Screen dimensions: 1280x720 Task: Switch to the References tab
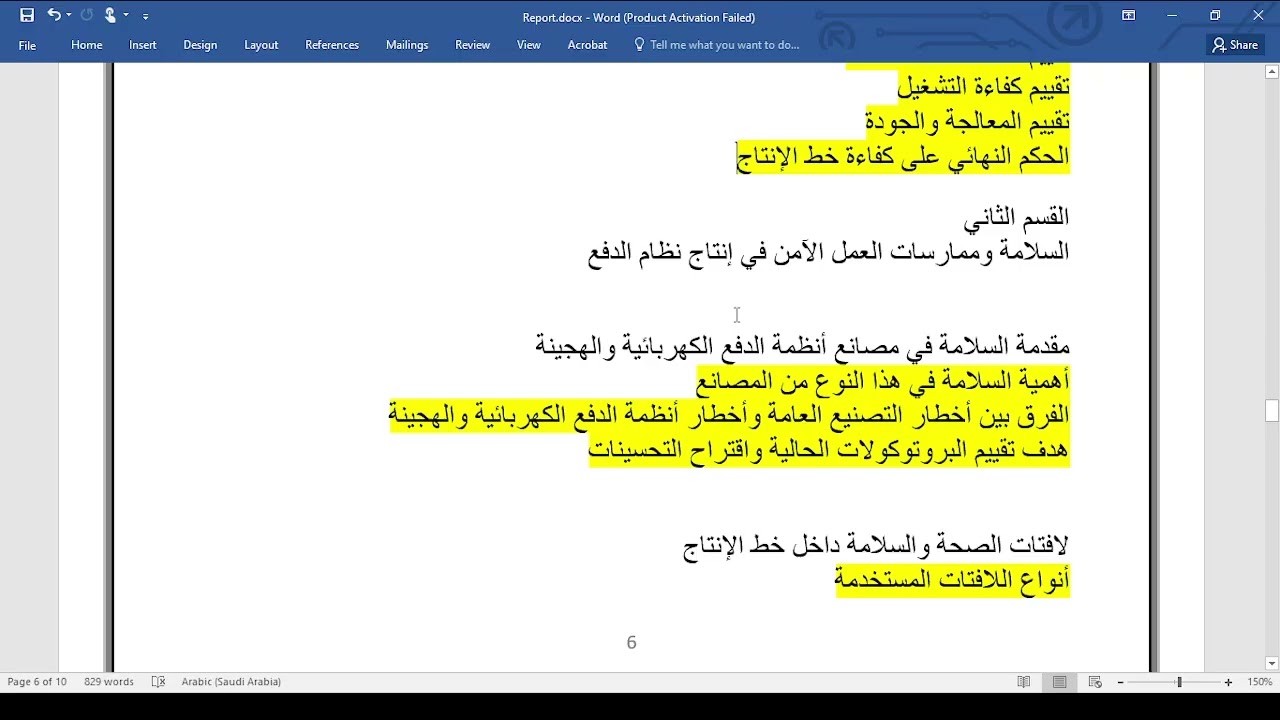[x=332, y=45]
